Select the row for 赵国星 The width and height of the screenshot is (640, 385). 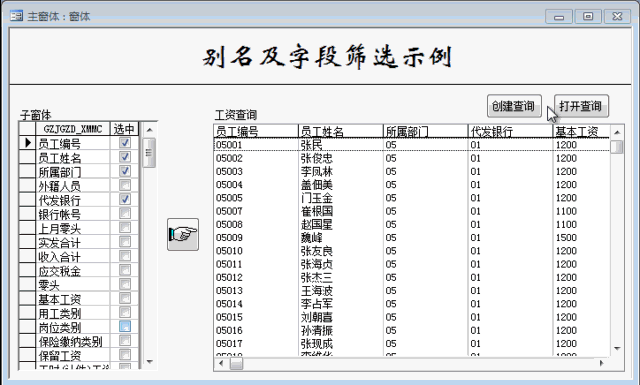point(412,225)
